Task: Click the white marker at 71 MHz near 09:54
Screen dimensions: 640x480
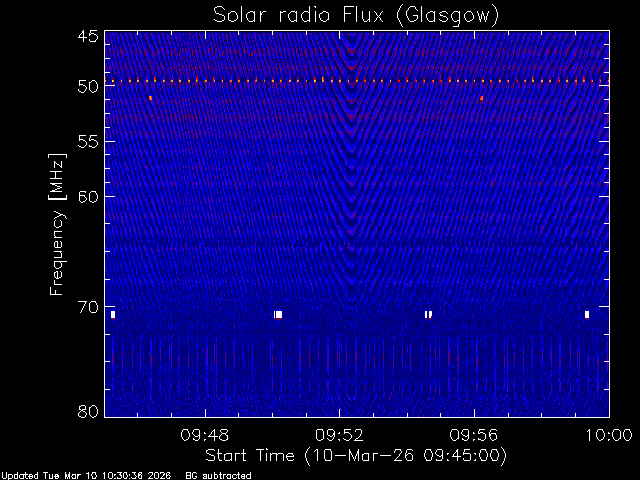Action: (428, 314)
